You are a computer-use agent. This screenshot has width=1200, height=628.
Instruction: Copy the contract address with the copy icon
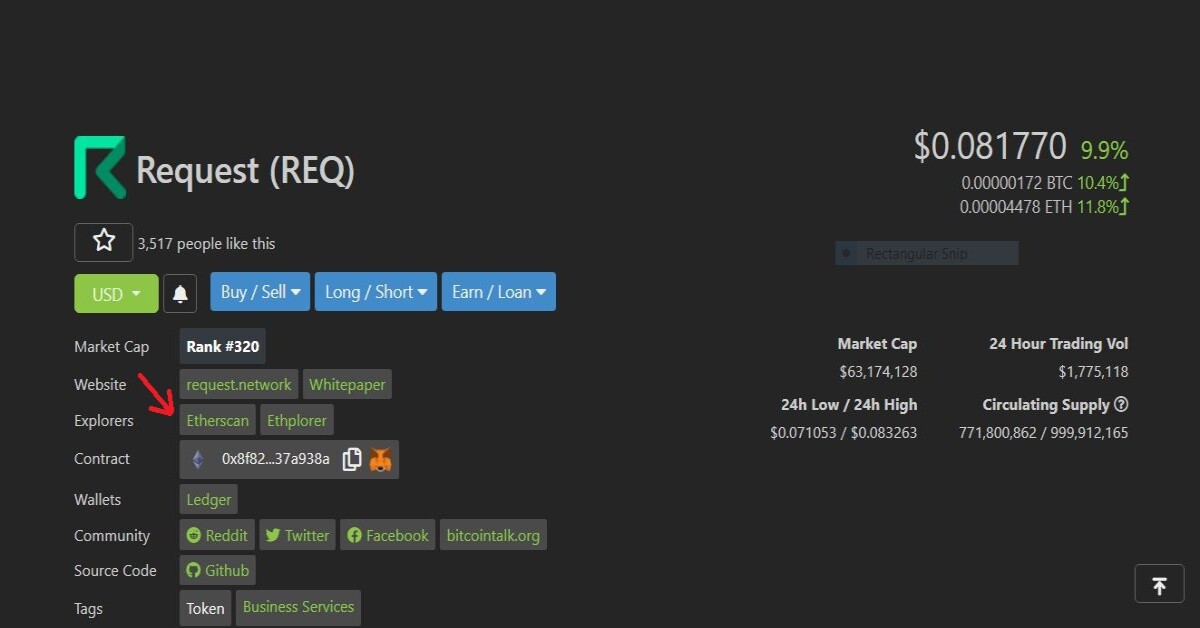click(352, 459)
